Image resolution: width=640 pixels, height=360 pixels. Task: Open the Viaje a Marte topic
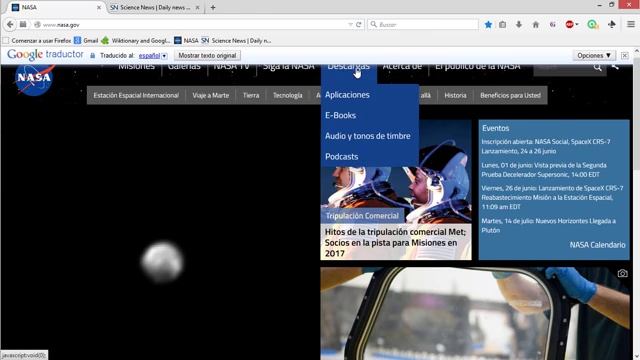click(211, 96)
